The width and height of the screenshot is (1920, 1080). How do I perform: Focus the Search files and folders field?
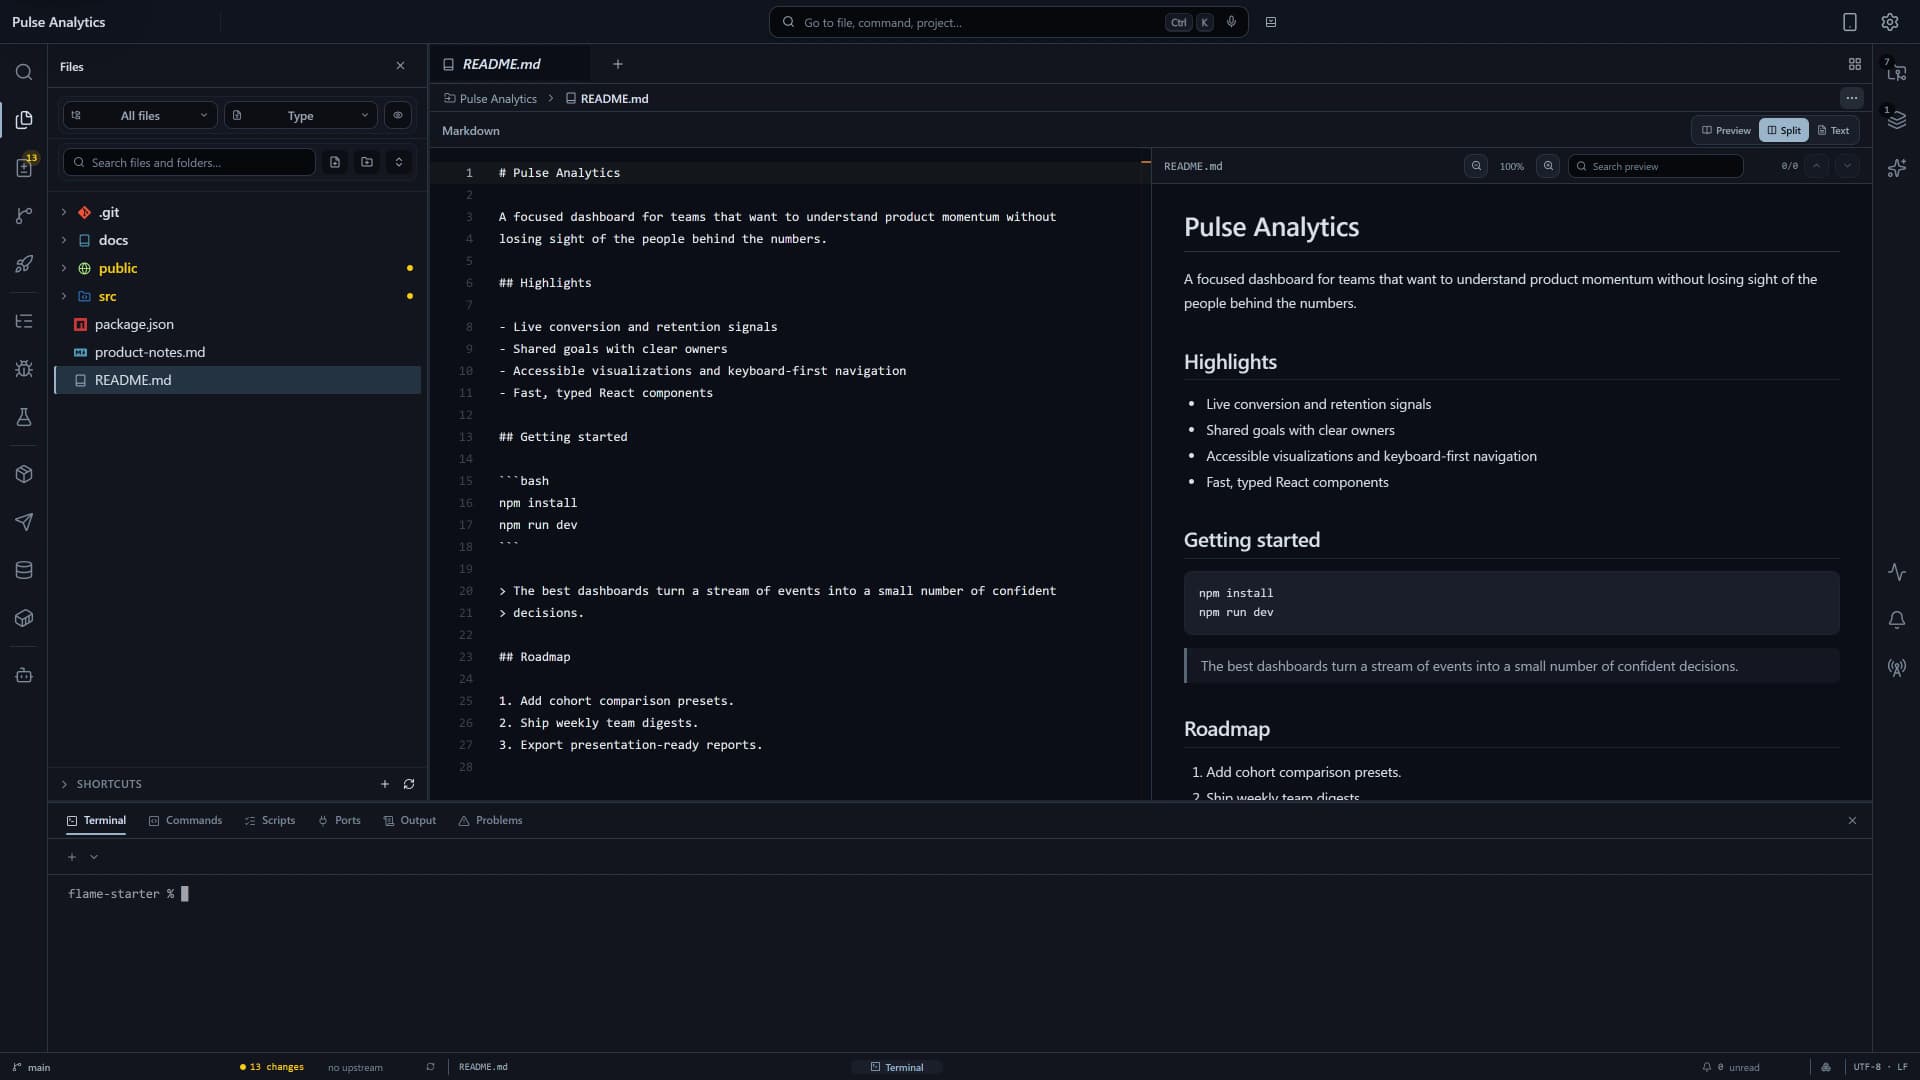pos(189,162)
